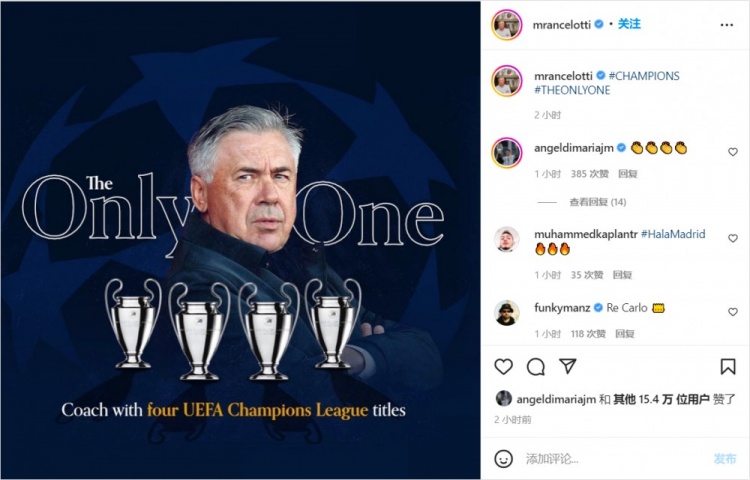Like angeldimariajm's comment

(x=733, y=152)
